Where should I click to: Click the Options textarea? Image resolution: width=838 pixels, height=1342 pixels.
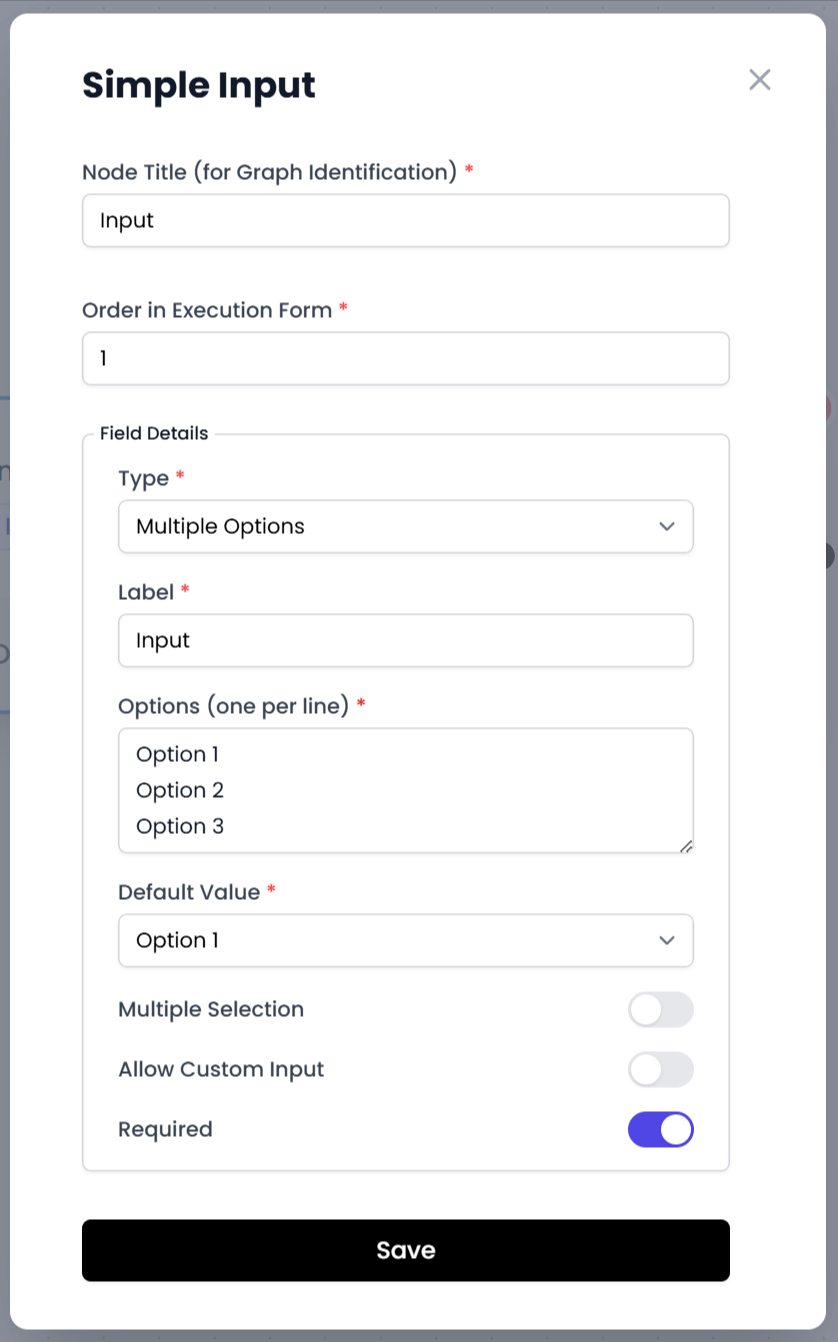405,790
